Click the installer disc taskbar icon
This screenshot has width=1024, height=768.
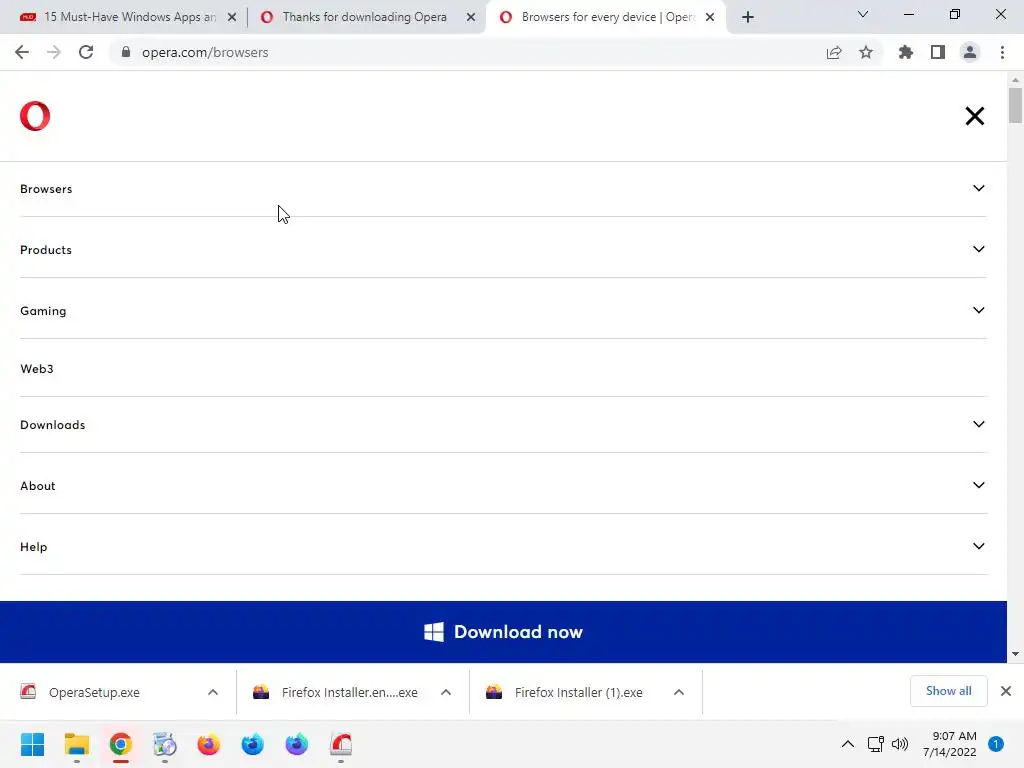pyautogui.click(x=165, y=744)
